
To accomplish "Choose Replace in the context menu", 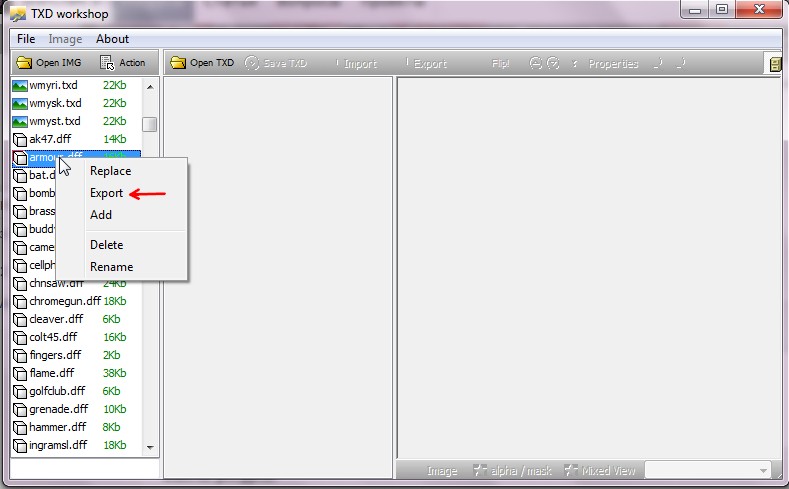I will 111,171.
